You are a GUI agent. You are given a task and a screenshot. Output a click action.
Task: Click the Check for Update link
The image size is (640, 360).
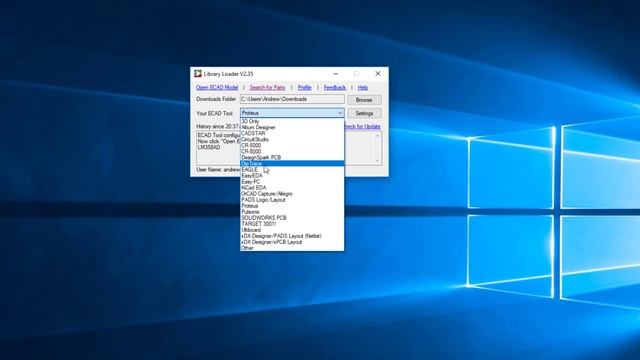(362, 127)
